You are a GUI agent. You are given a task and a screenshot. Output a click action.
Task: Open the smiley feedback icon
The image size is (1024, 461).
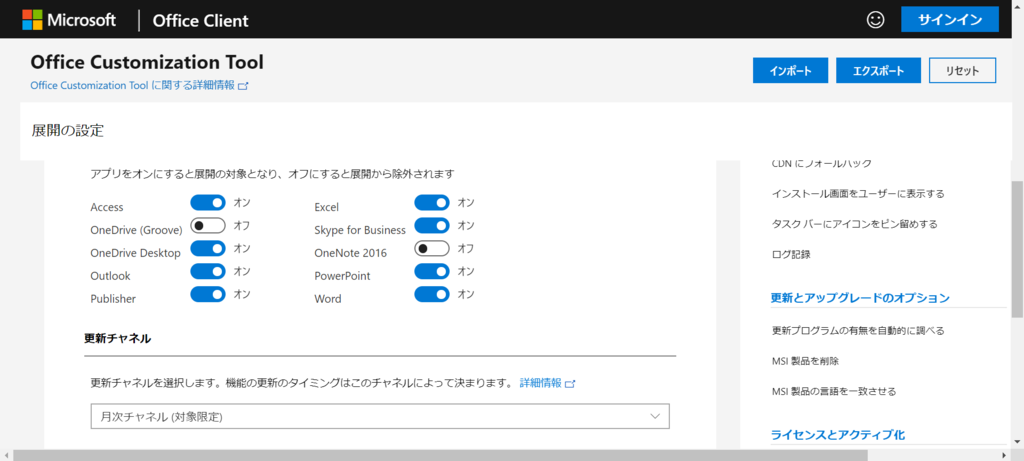click(x=875, y=20)
